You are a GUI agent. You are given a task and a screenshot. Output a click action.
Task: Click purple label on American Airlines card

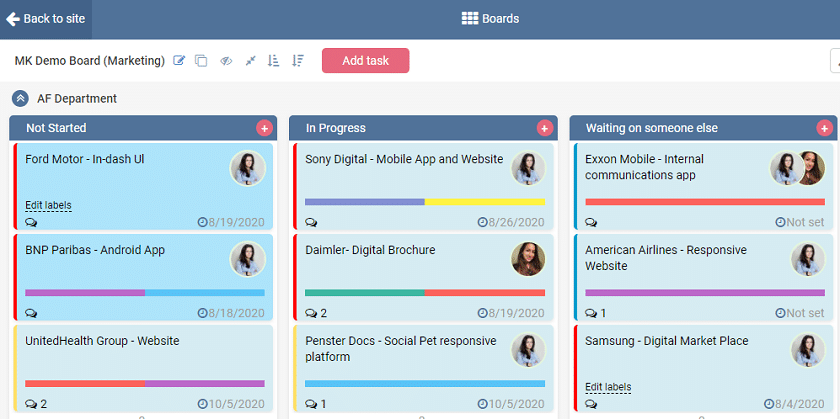tap(705, 293)
